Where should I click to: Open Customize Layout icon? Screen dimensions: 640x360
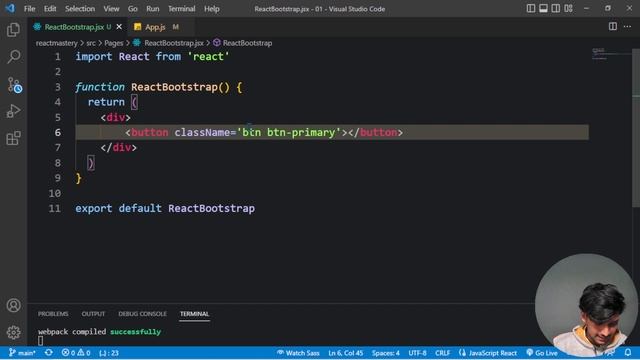coord(569,9)
